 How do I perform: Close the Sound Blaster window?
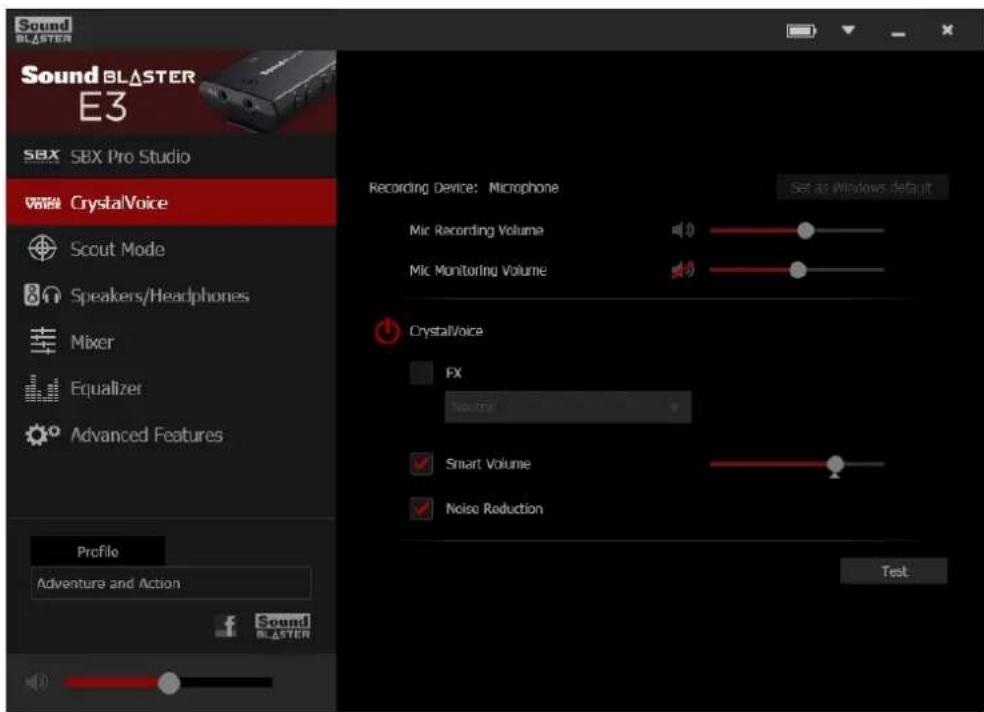[x=948, y=29]
